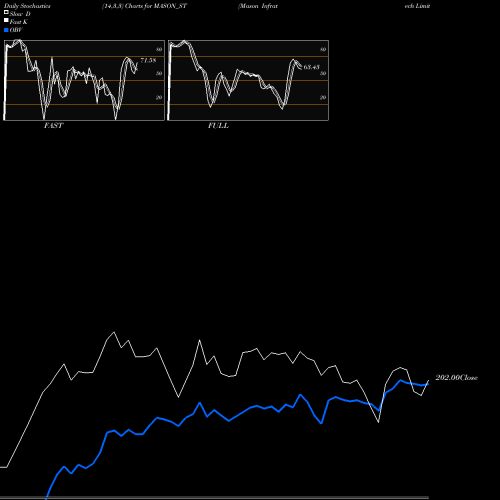
Task: Click the 63.43 value in FULL chart
Action: pyautogui.click(x=311, y=67)
